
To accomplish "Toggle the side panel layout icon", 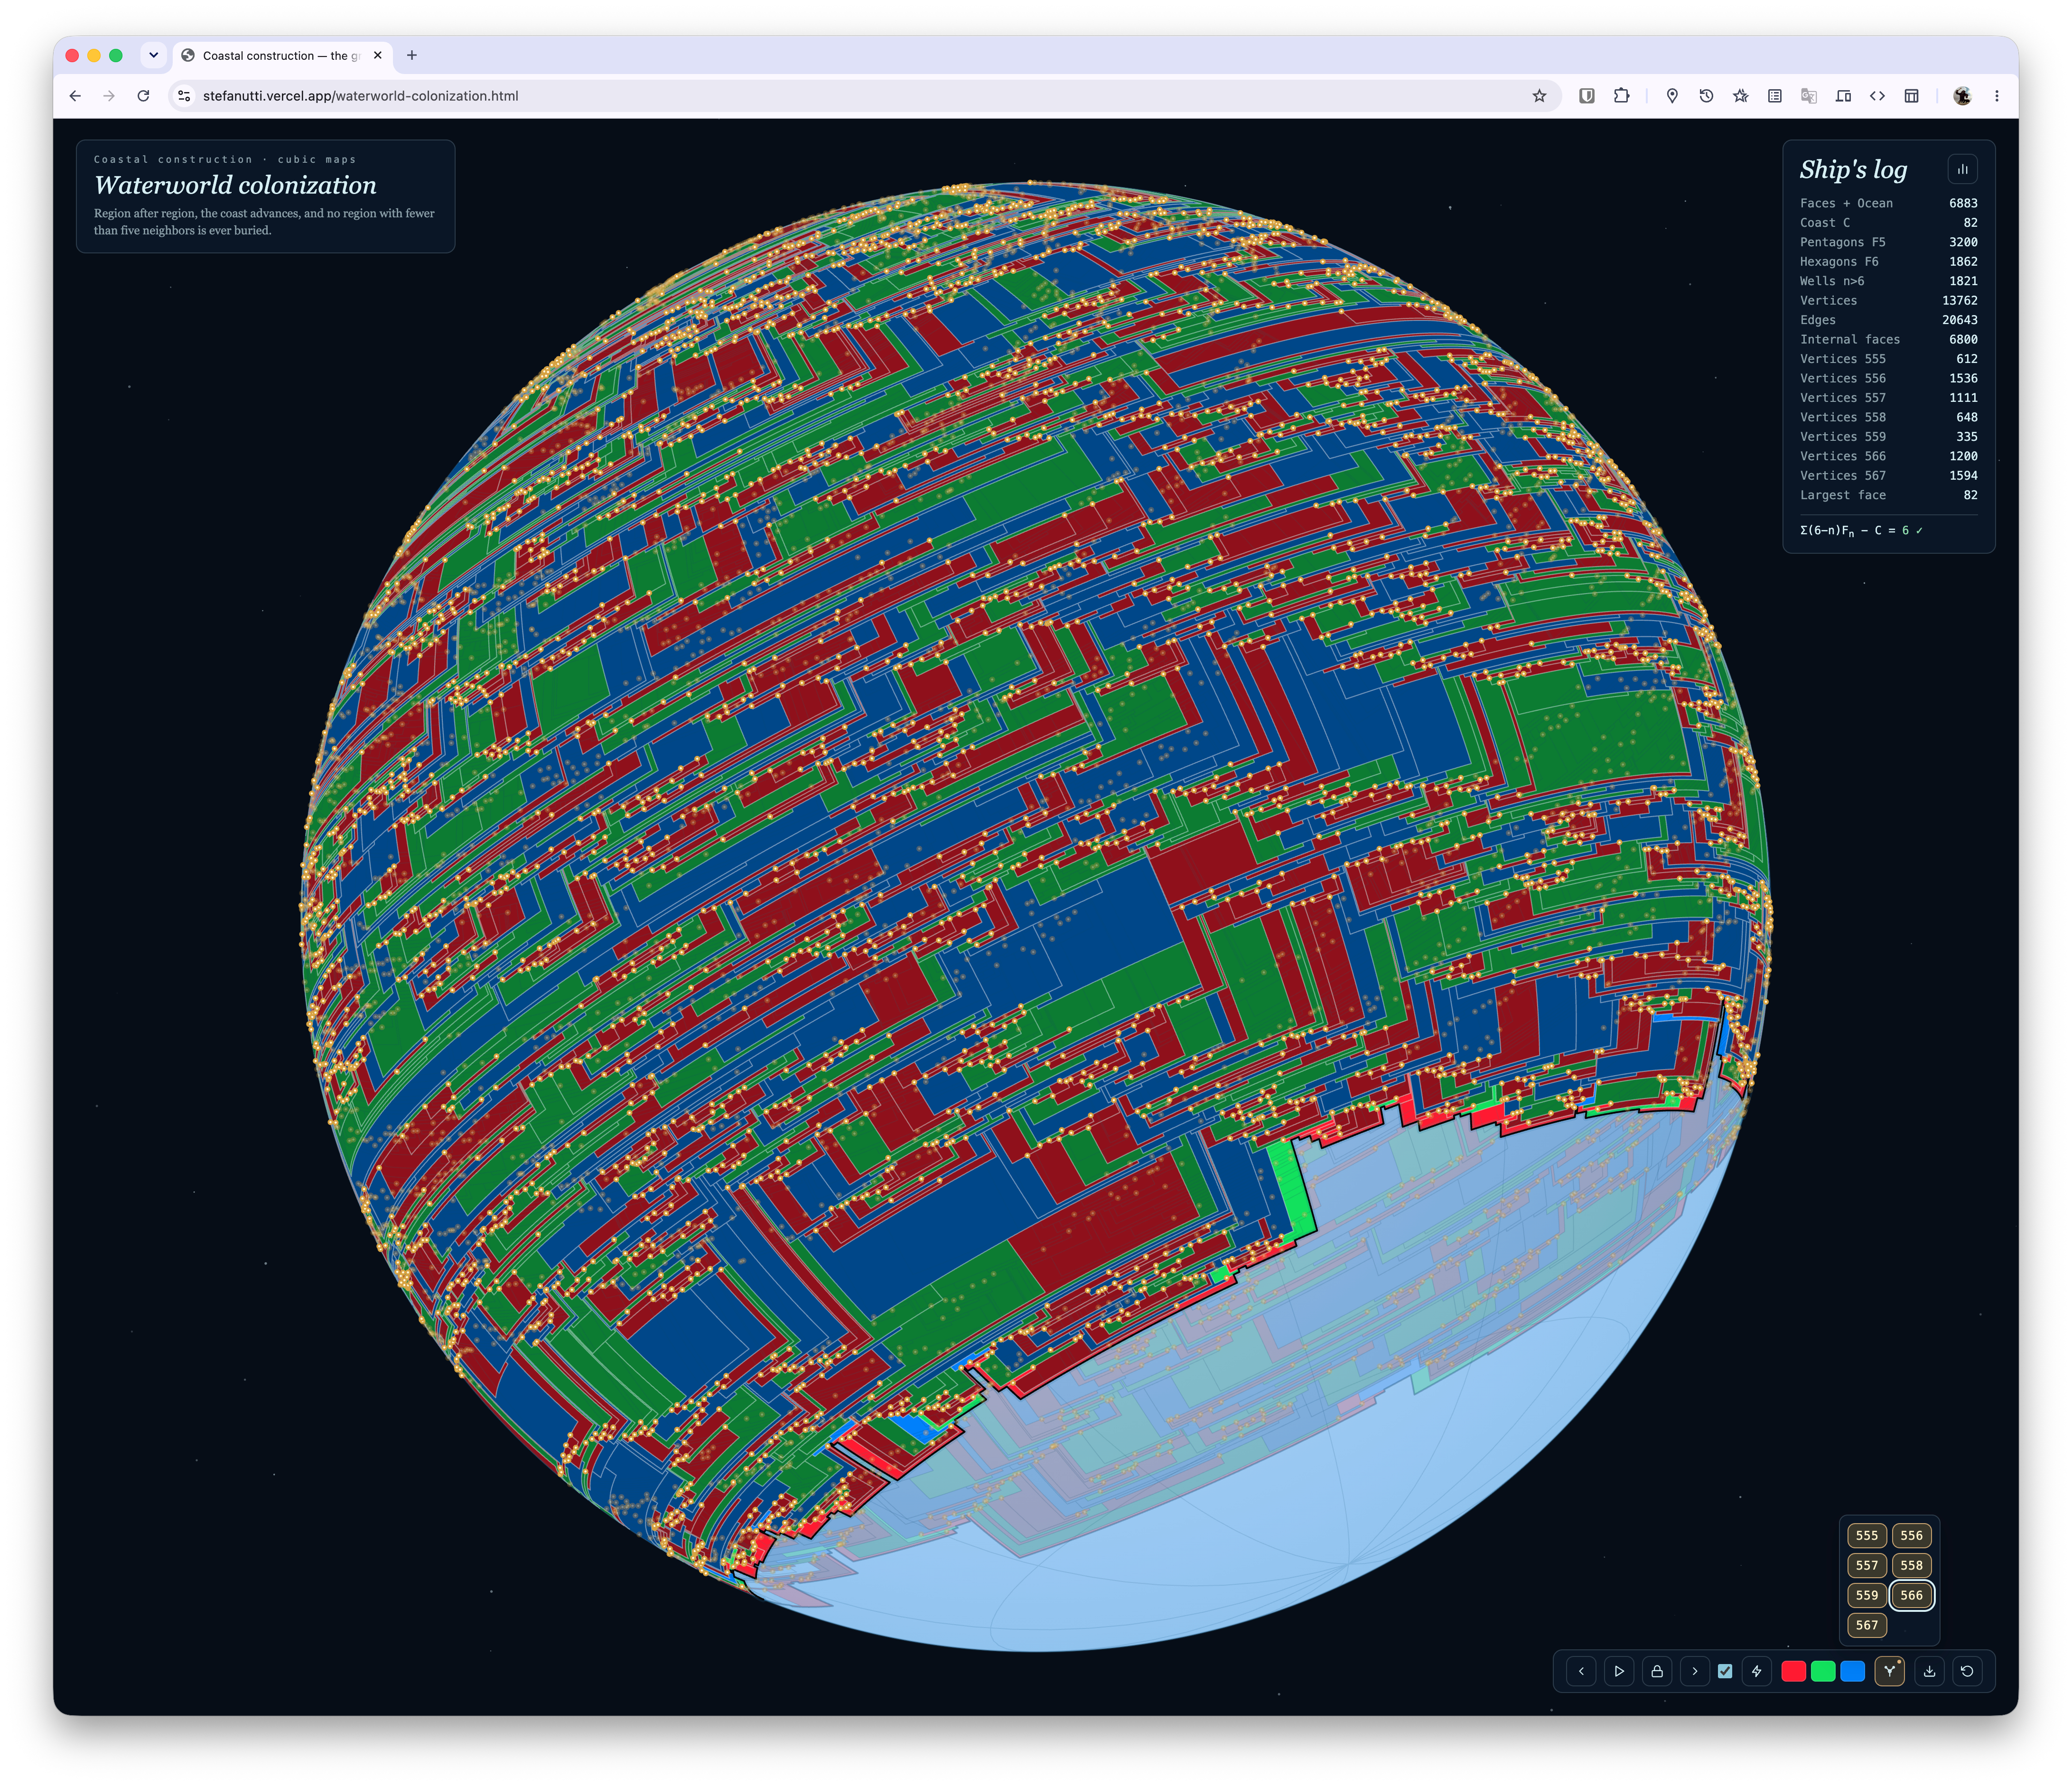I will [1911, 96].
